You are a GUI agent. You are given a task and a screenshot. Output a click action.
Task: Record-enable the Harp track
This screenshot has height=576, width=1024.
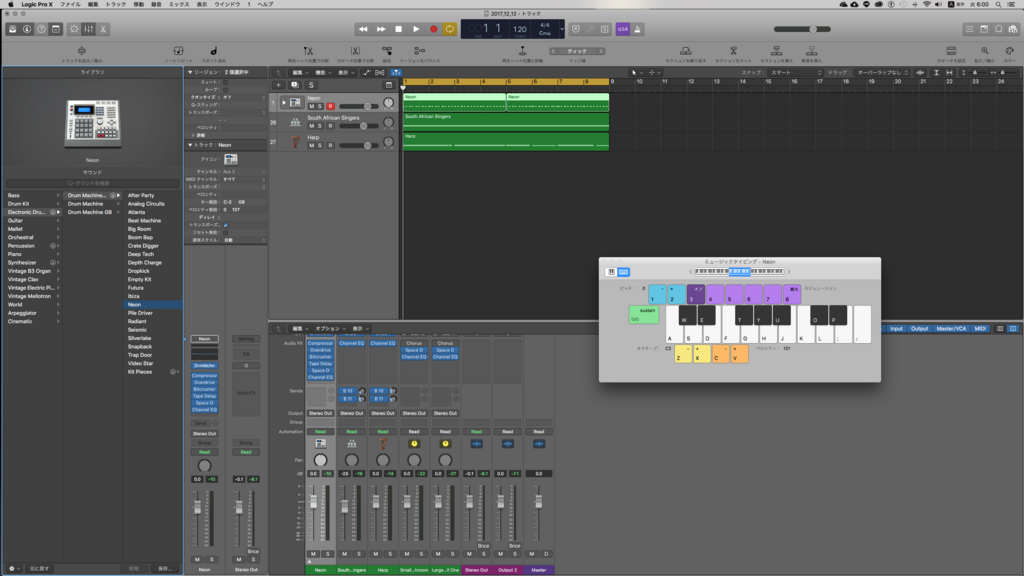tap(330, 146)
